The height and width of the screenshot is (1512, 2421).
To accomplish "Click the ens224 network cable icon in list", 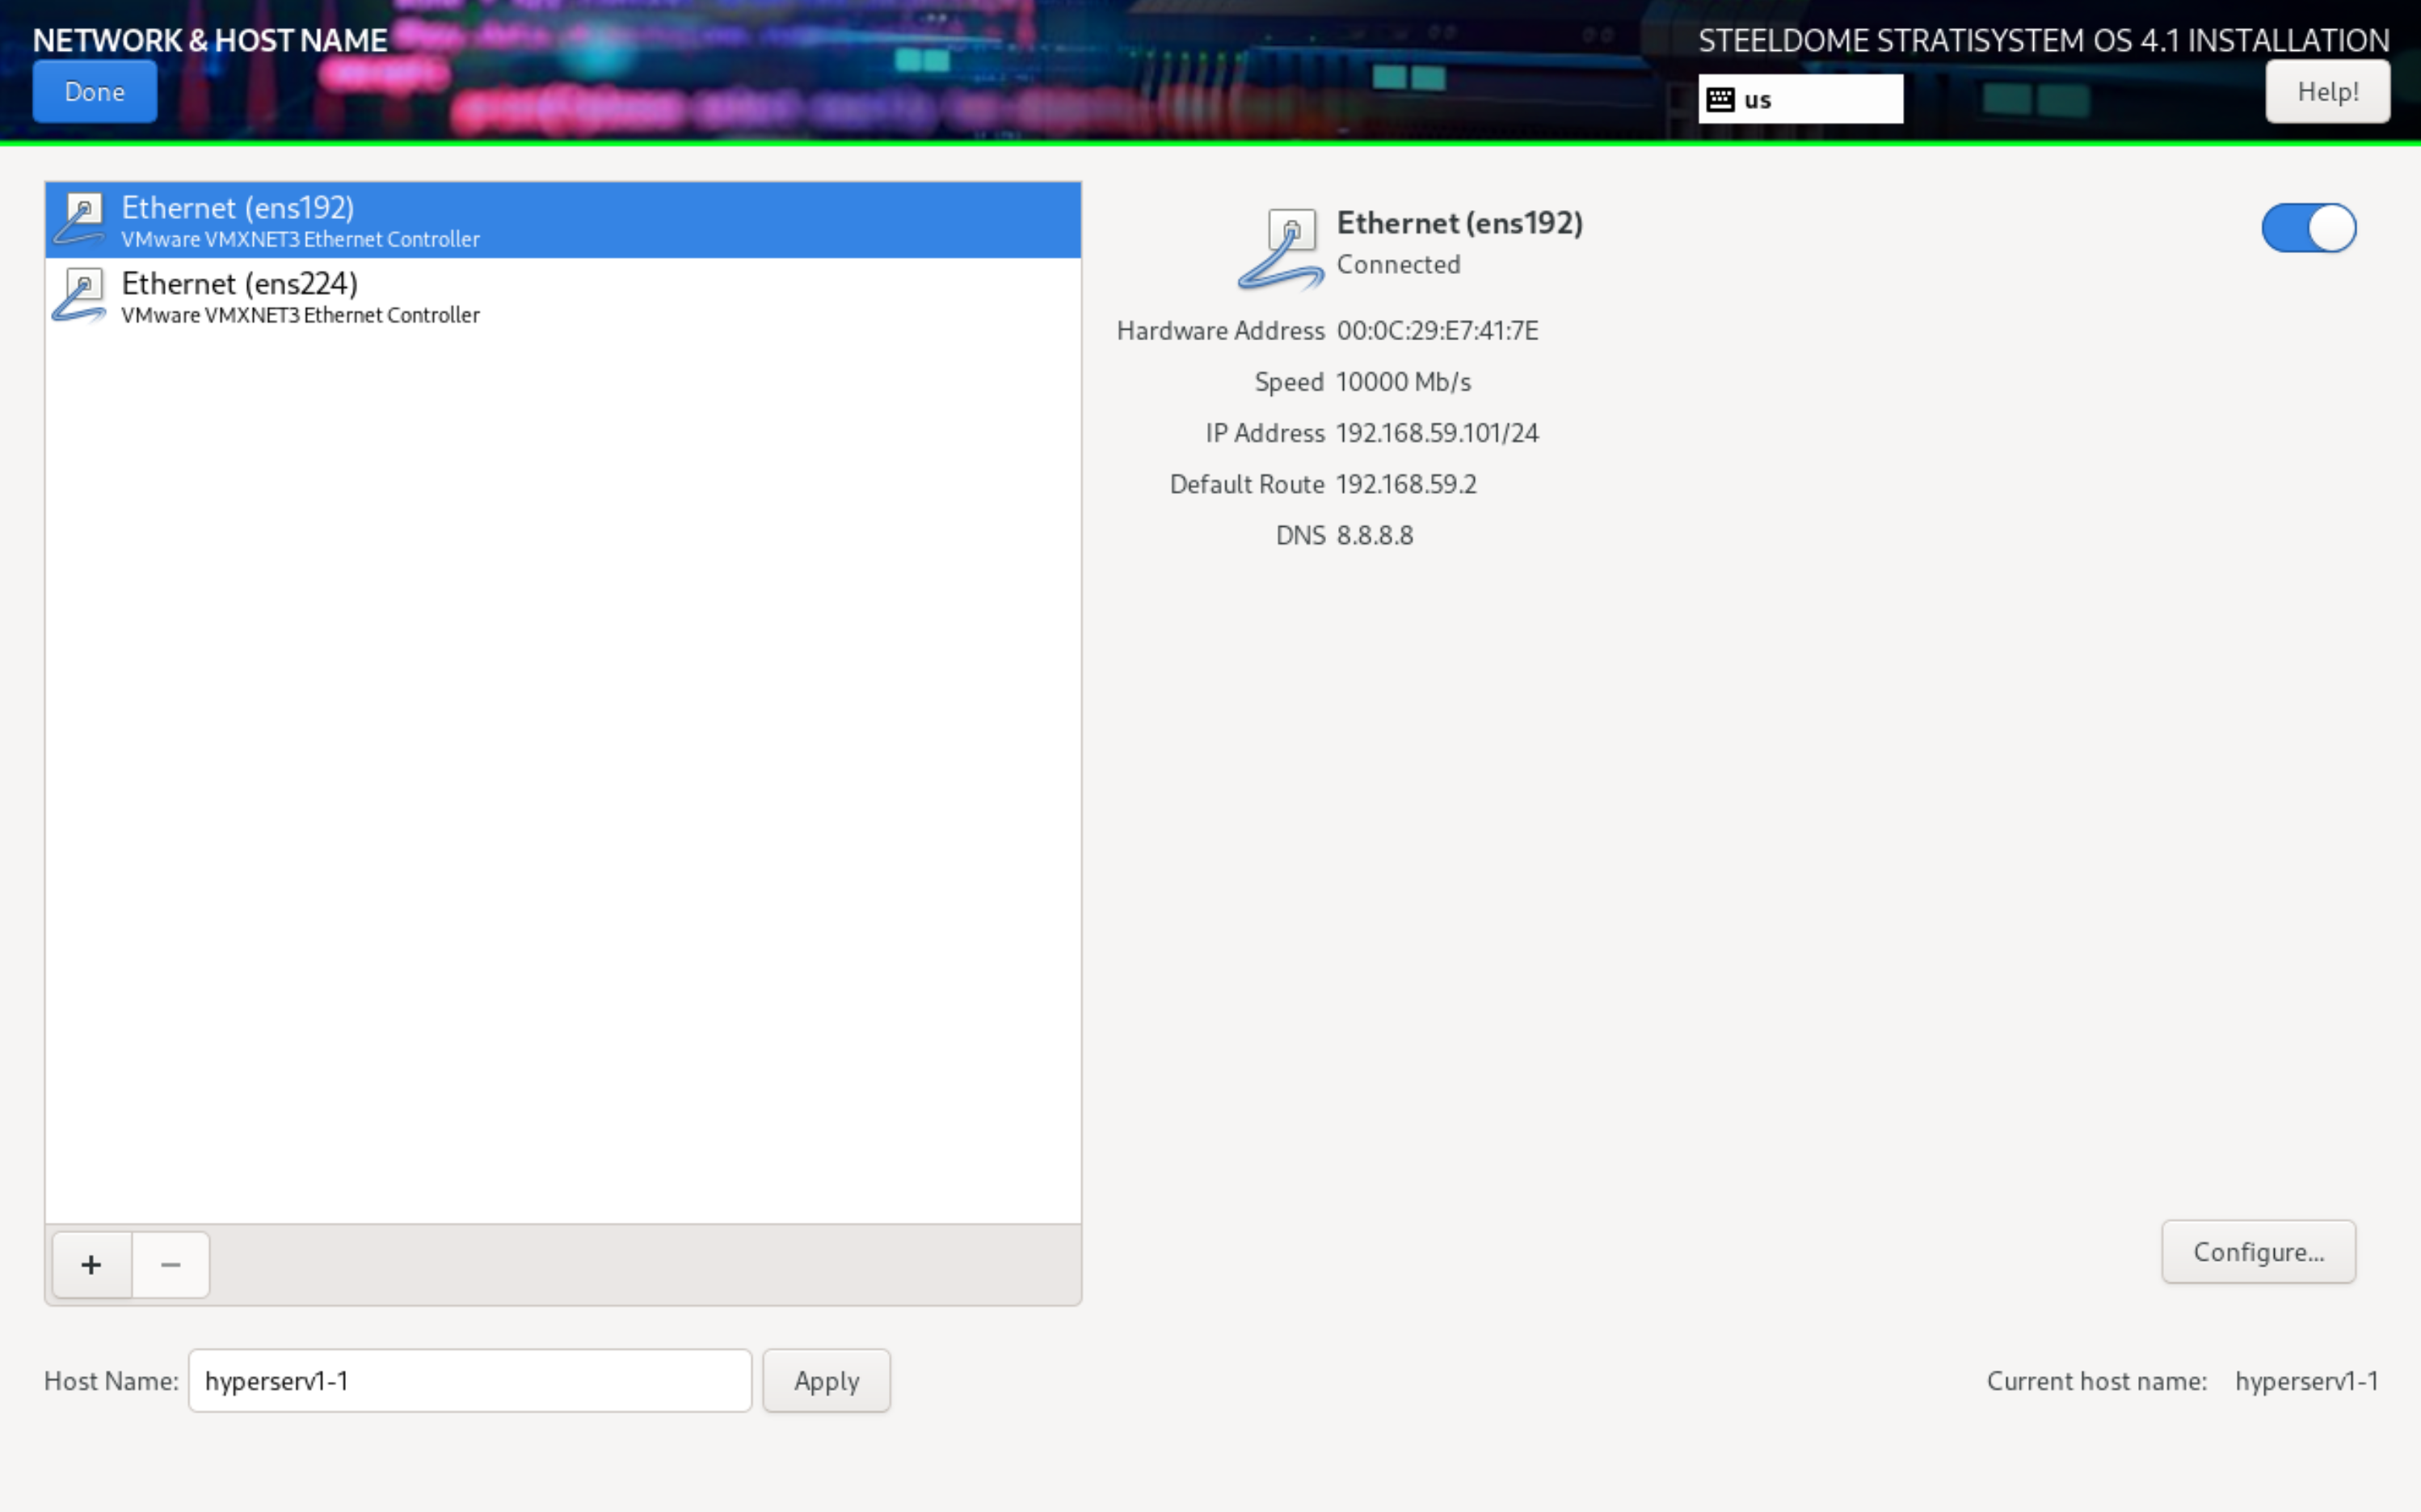I will (80, 296).
